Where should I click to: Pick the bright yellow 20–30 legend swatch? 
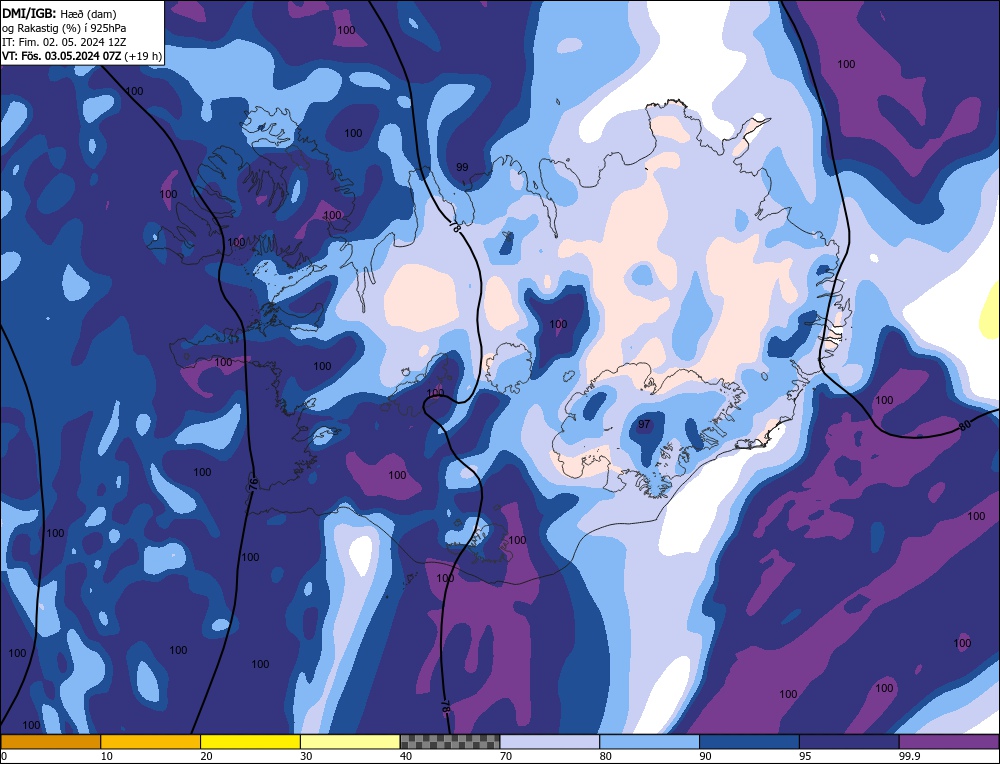(250, 742)
